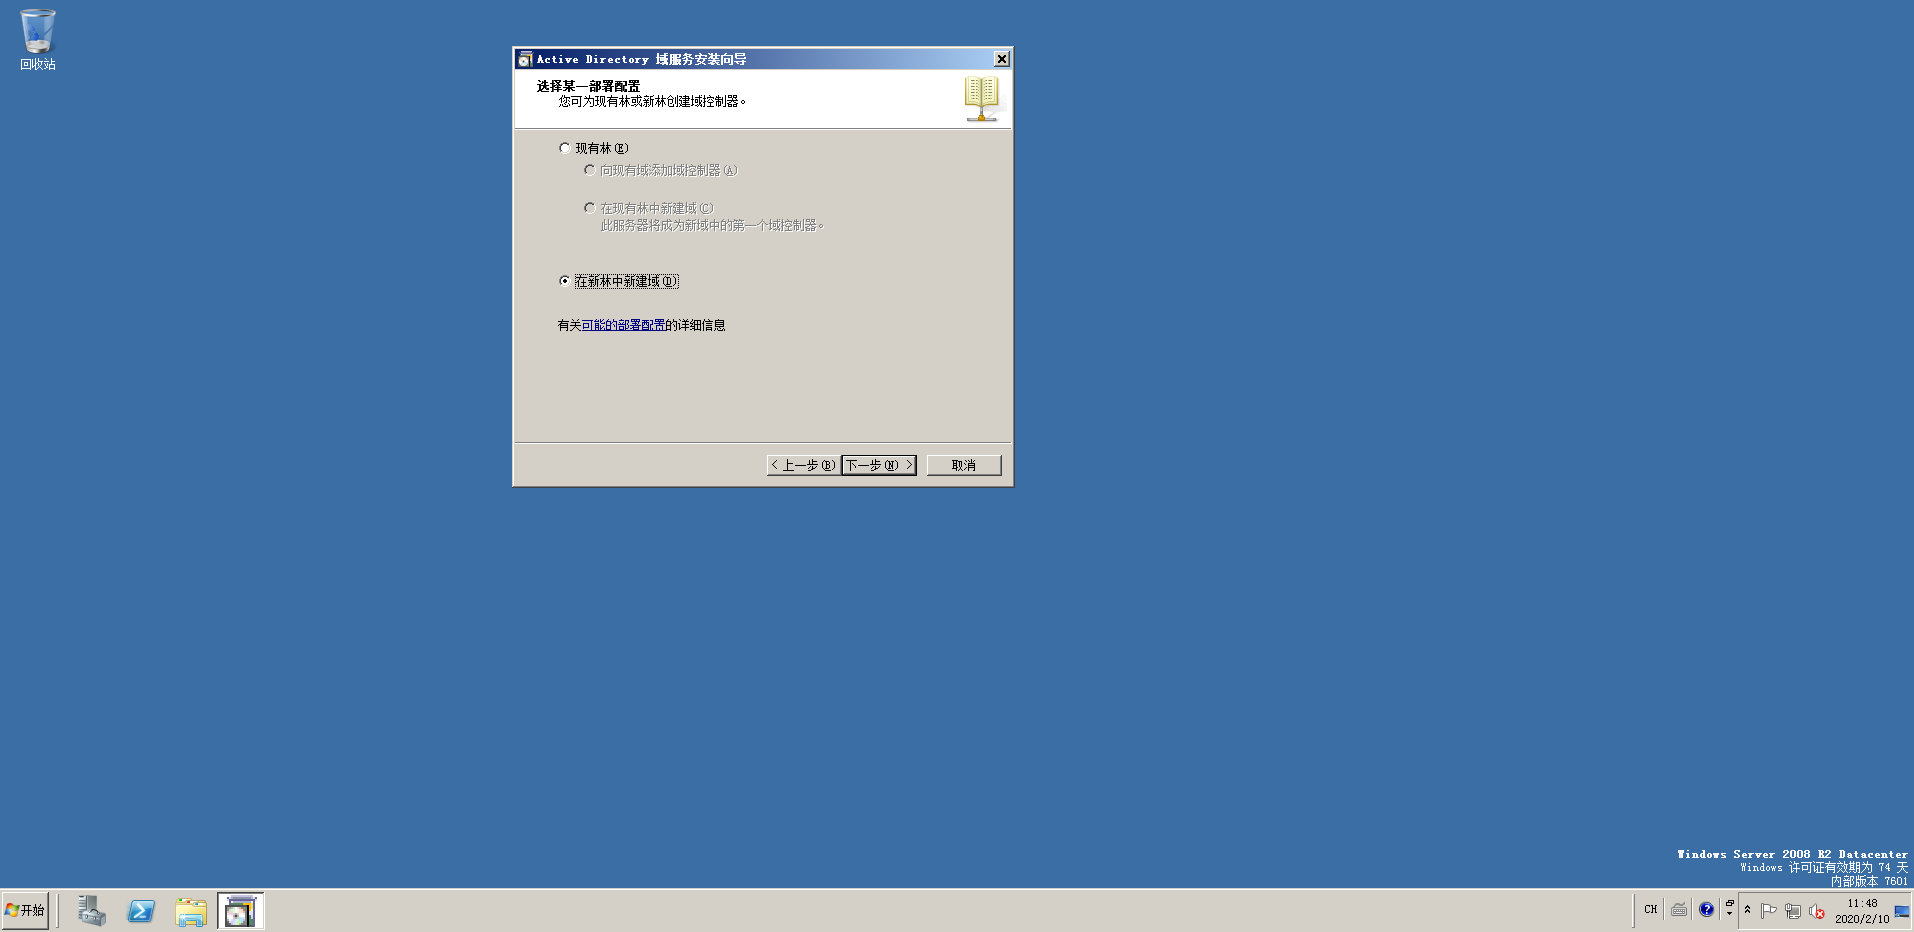Launch Windows PowerShell from the taskbar
The height and width of the screenshot is (932, 1914).
[x=141, y=911]
